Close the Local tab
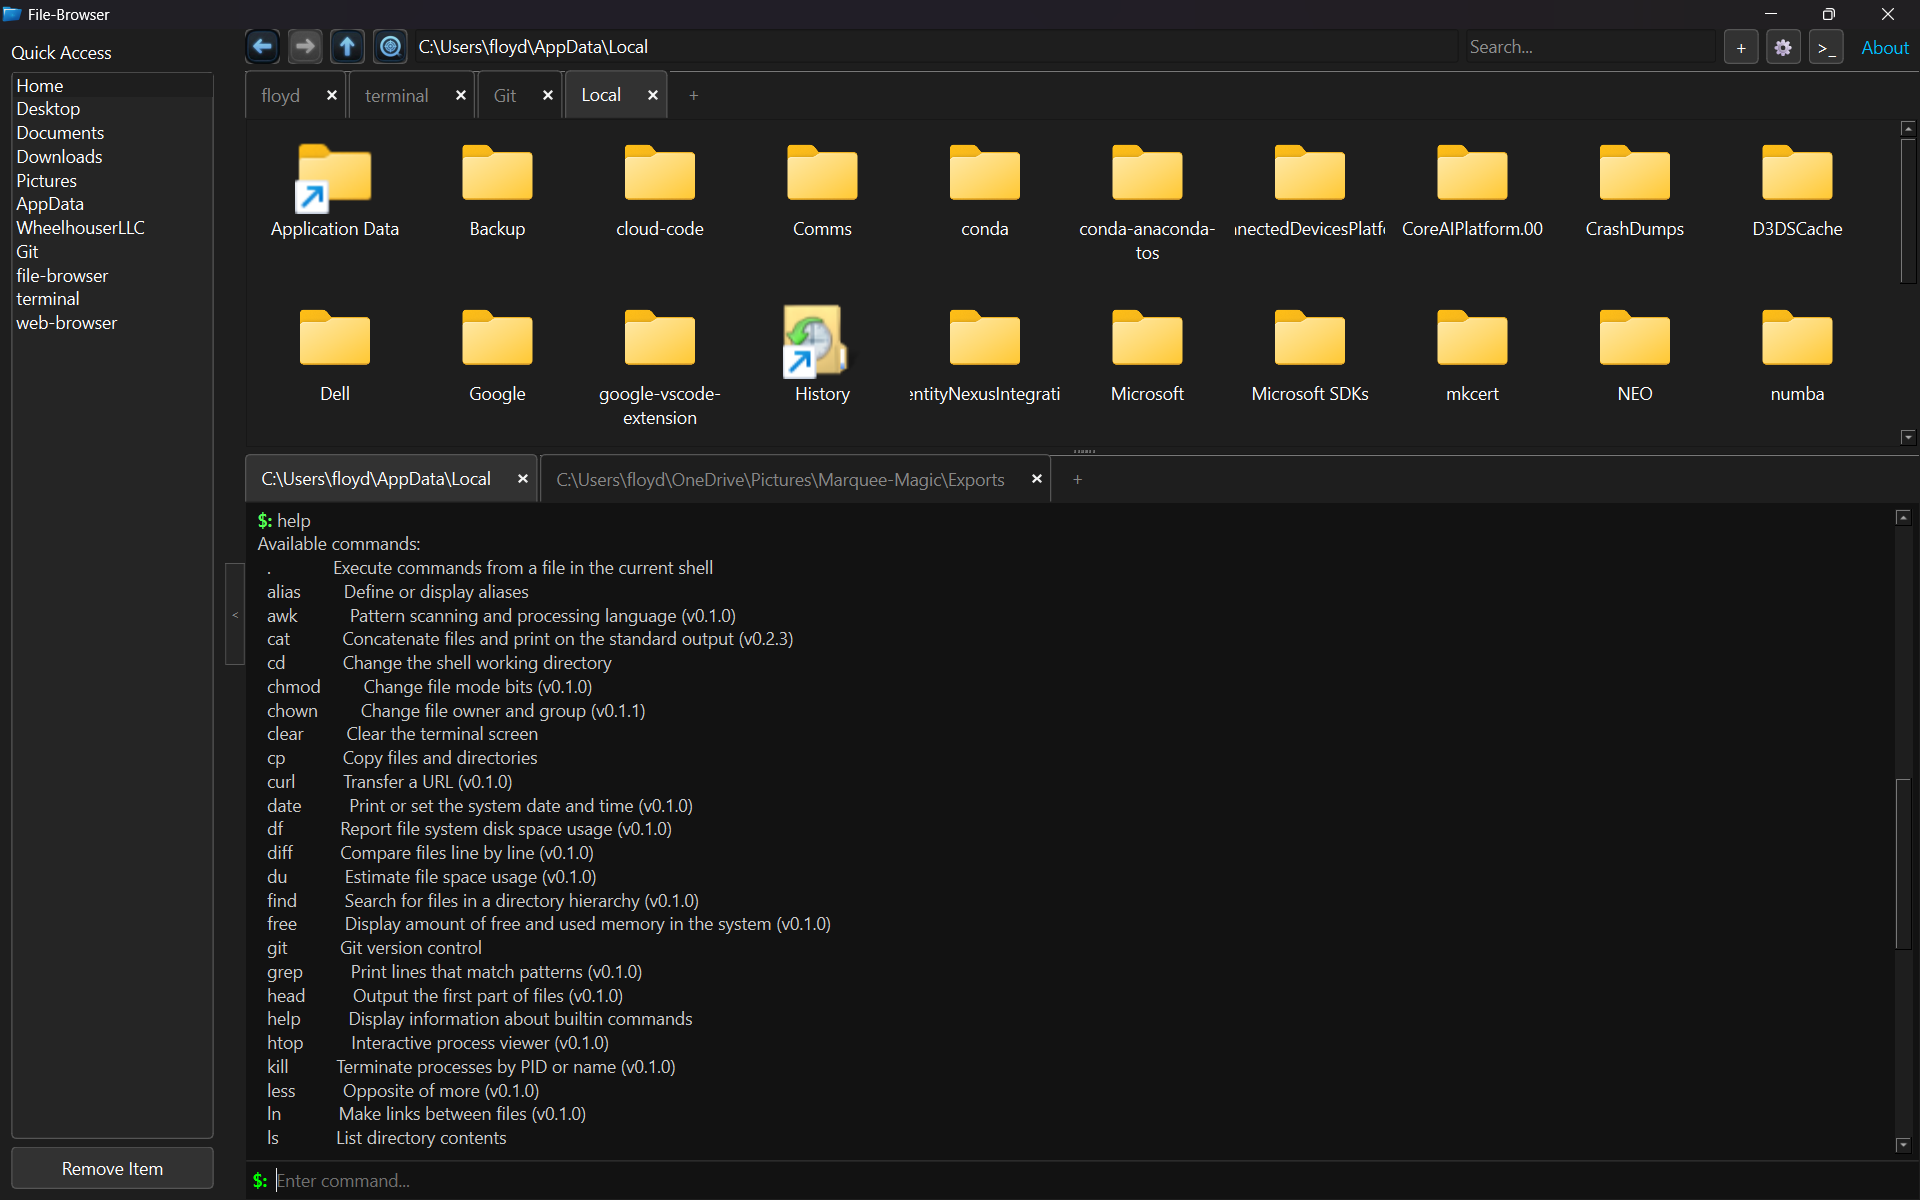This screenshot has width=1920, height=1200. click(x=653, y=95)
